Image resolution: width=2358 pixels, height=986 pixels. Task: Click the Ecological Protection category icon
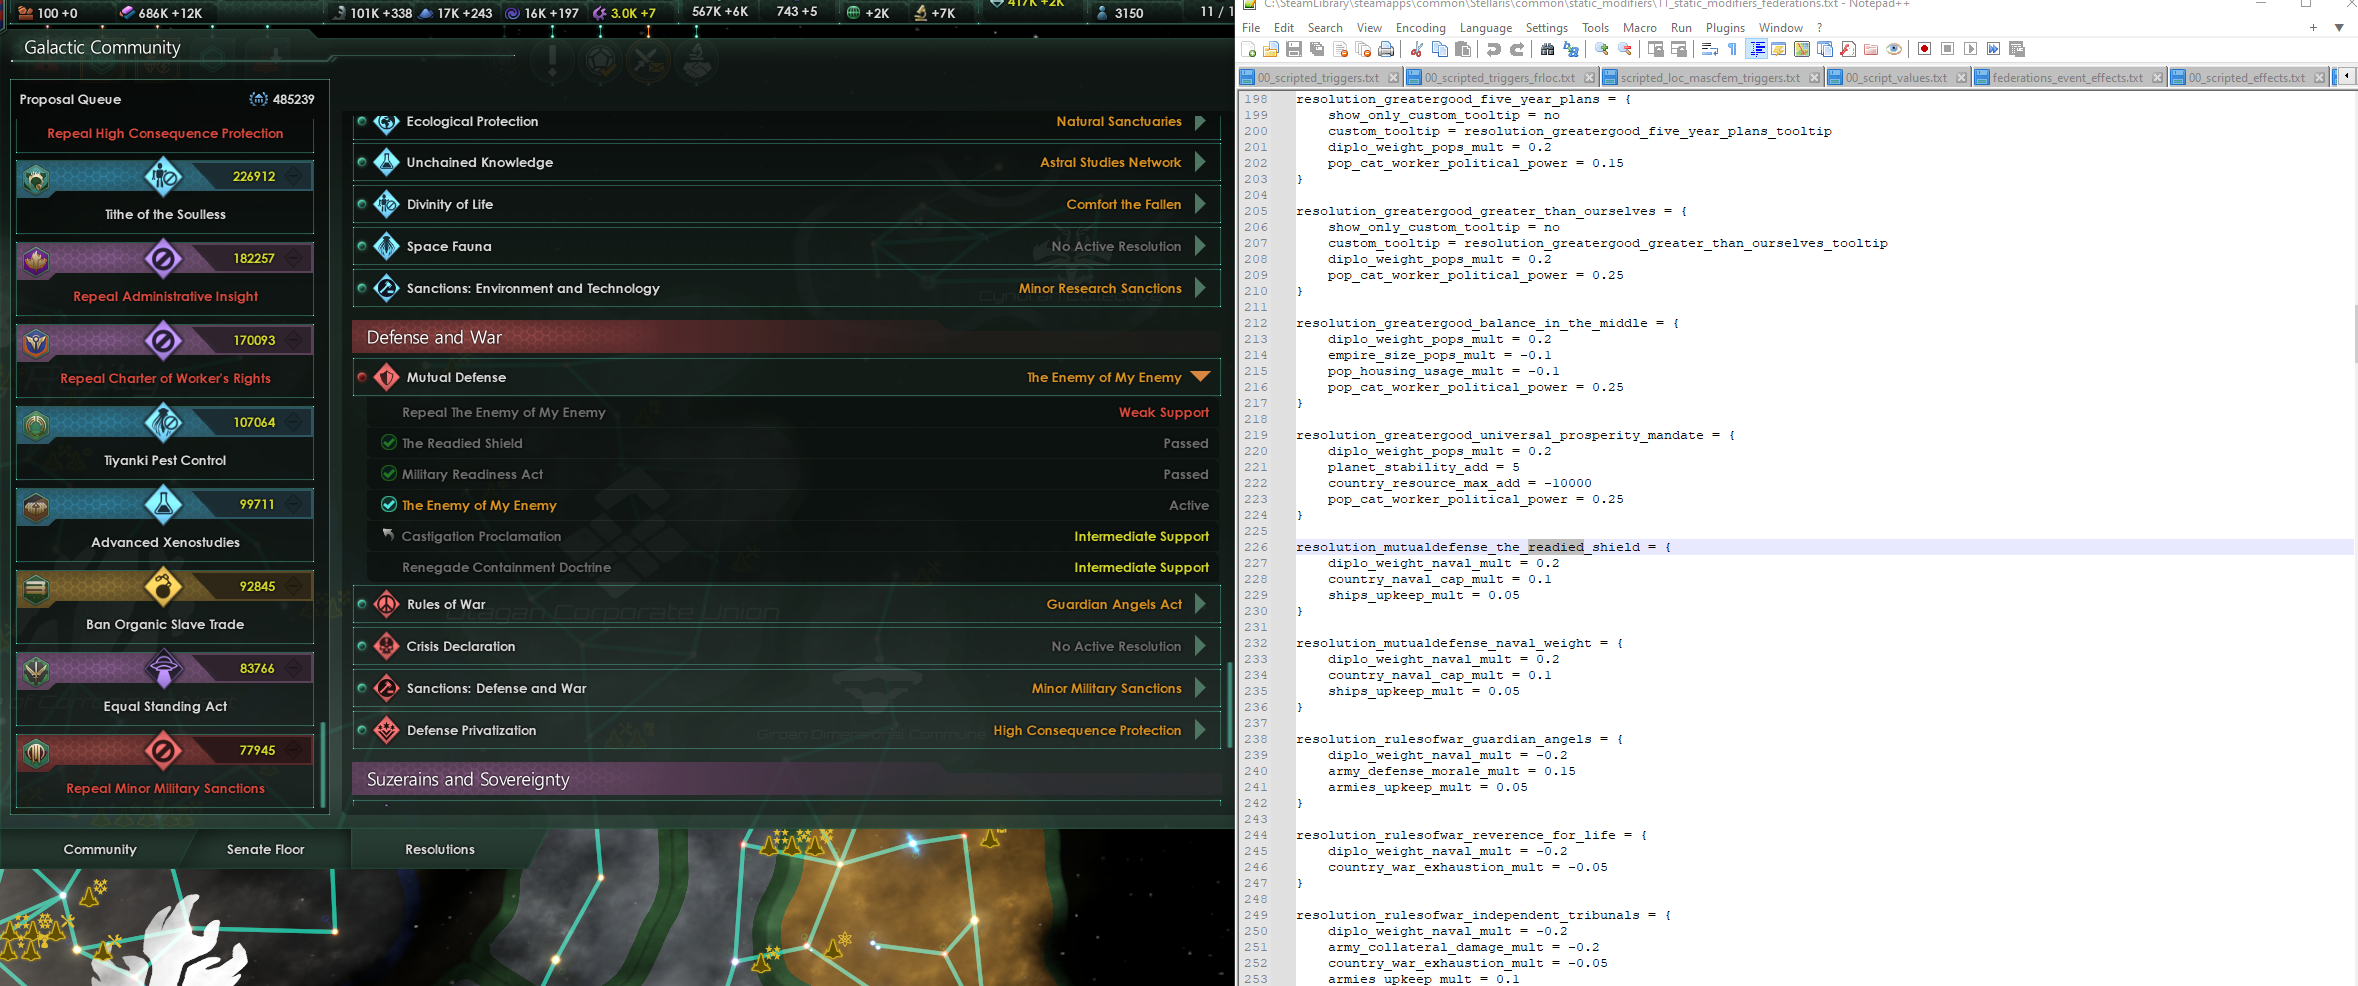386,122
